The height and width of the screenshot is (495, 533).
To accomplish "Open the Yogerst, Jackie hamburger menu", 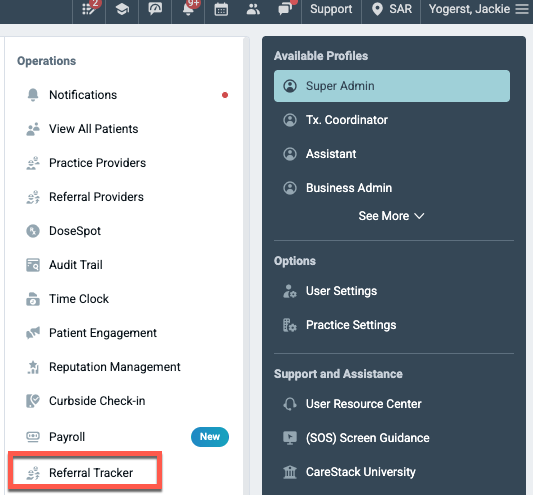I will (522, 9).
